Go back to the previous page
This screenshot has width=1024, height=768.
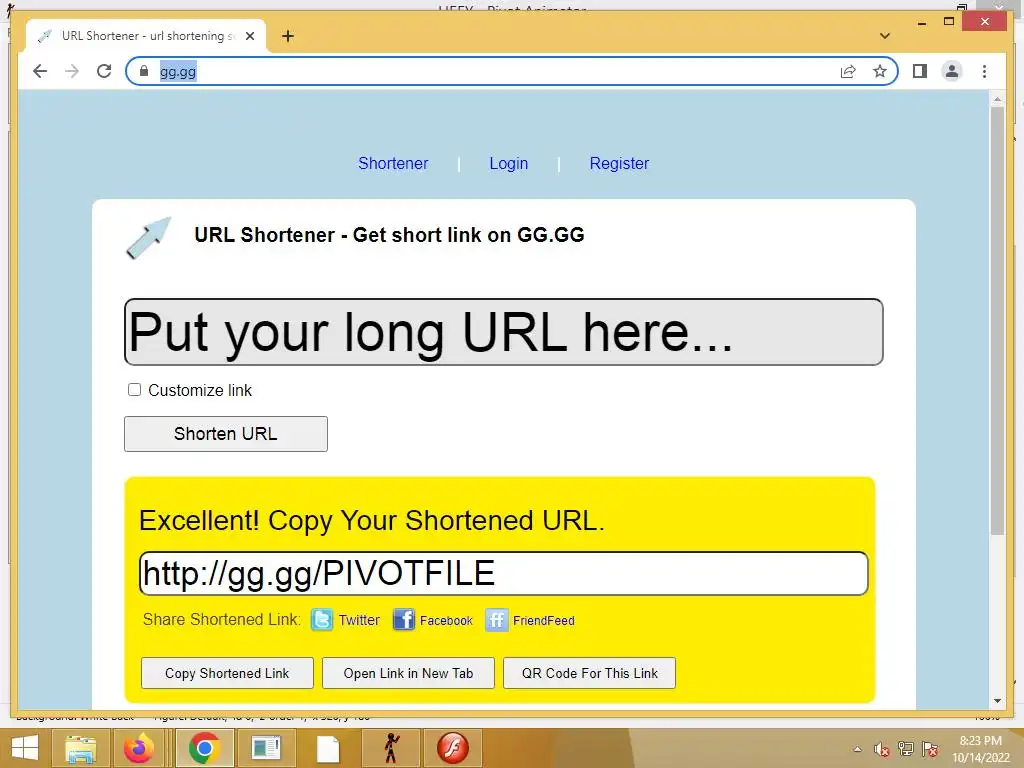[x=40, y=71]
